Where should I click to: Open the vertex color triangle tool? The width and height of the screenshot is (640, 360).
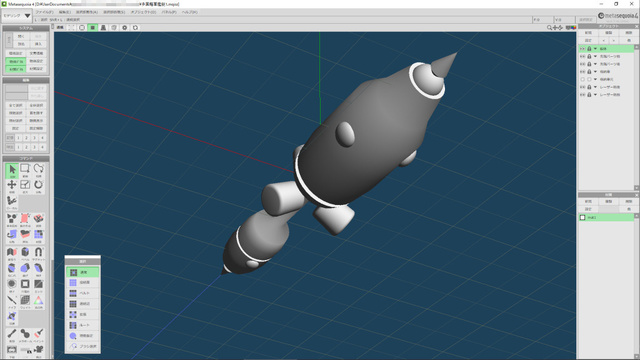click(x=38, y=302)
